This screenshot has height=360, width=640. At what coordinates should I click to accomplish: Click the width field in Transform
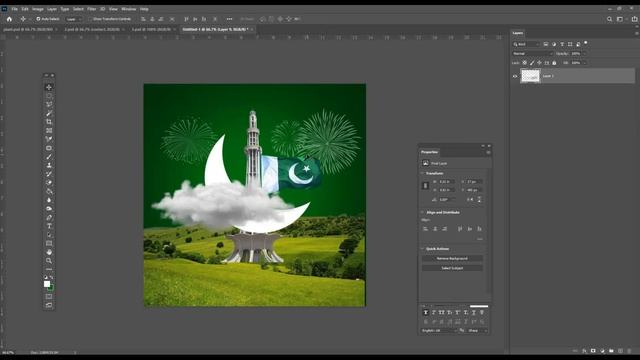point(447,182)
